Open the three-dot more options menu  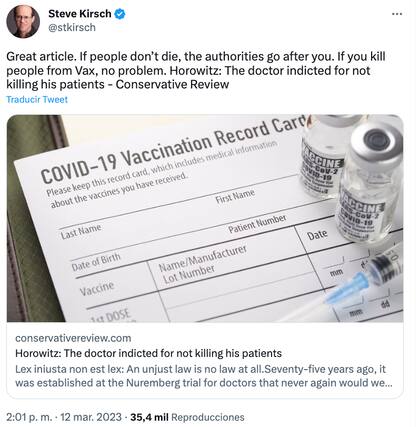[x=397, y=14]
